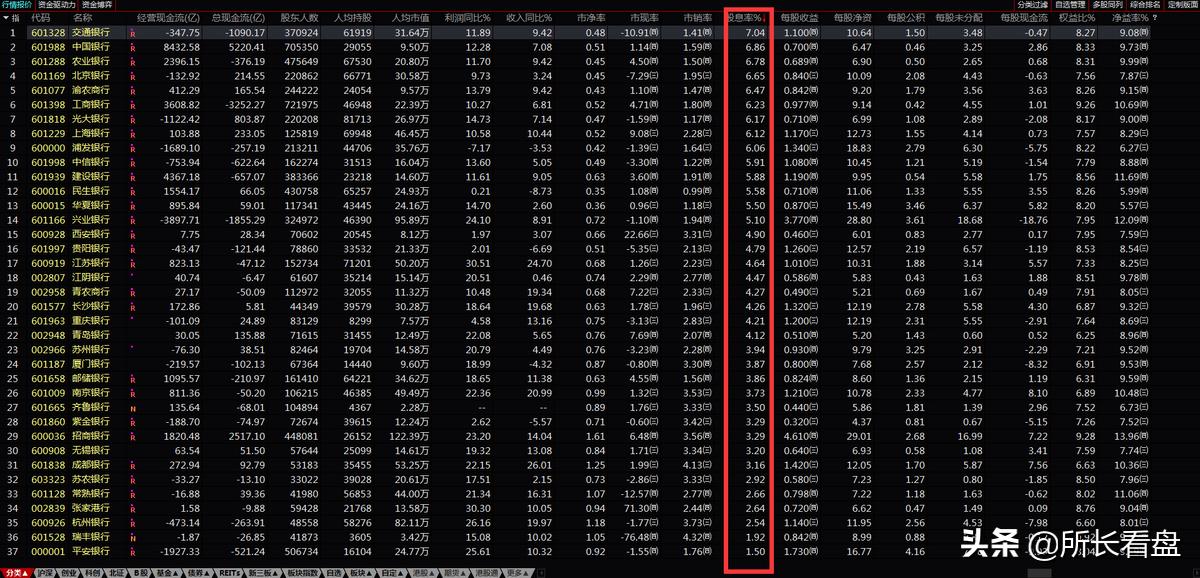Click the N marker next to 瑞丰银行
This screenshot has width=1200, height=578.
(x=133, y=536)
